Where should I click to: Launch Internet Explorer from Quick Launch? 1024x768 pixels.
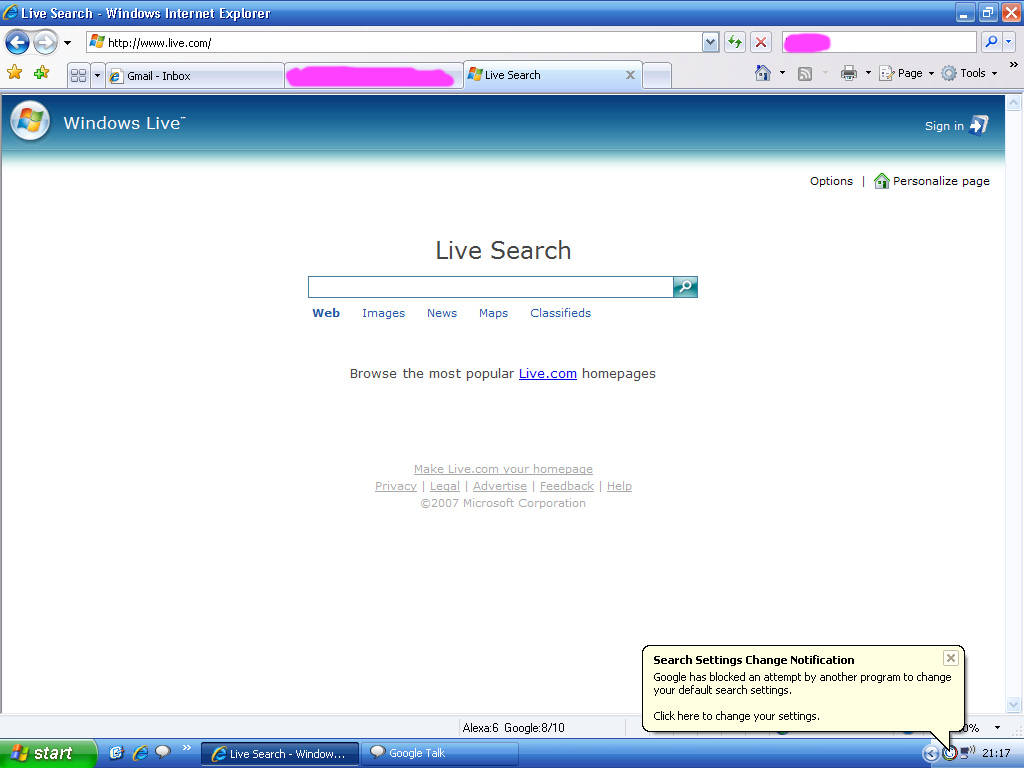coord(140,752)
